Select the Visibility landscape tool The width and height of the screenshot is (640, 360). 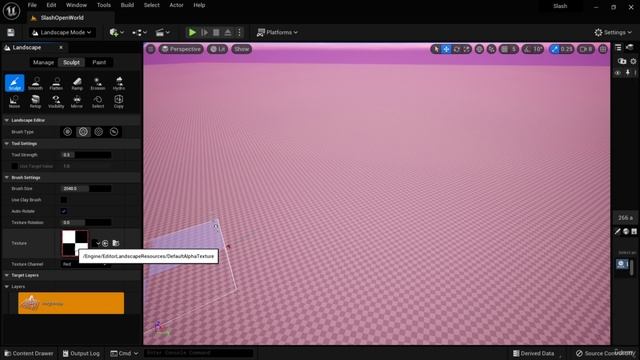click(x=56, y=101)
